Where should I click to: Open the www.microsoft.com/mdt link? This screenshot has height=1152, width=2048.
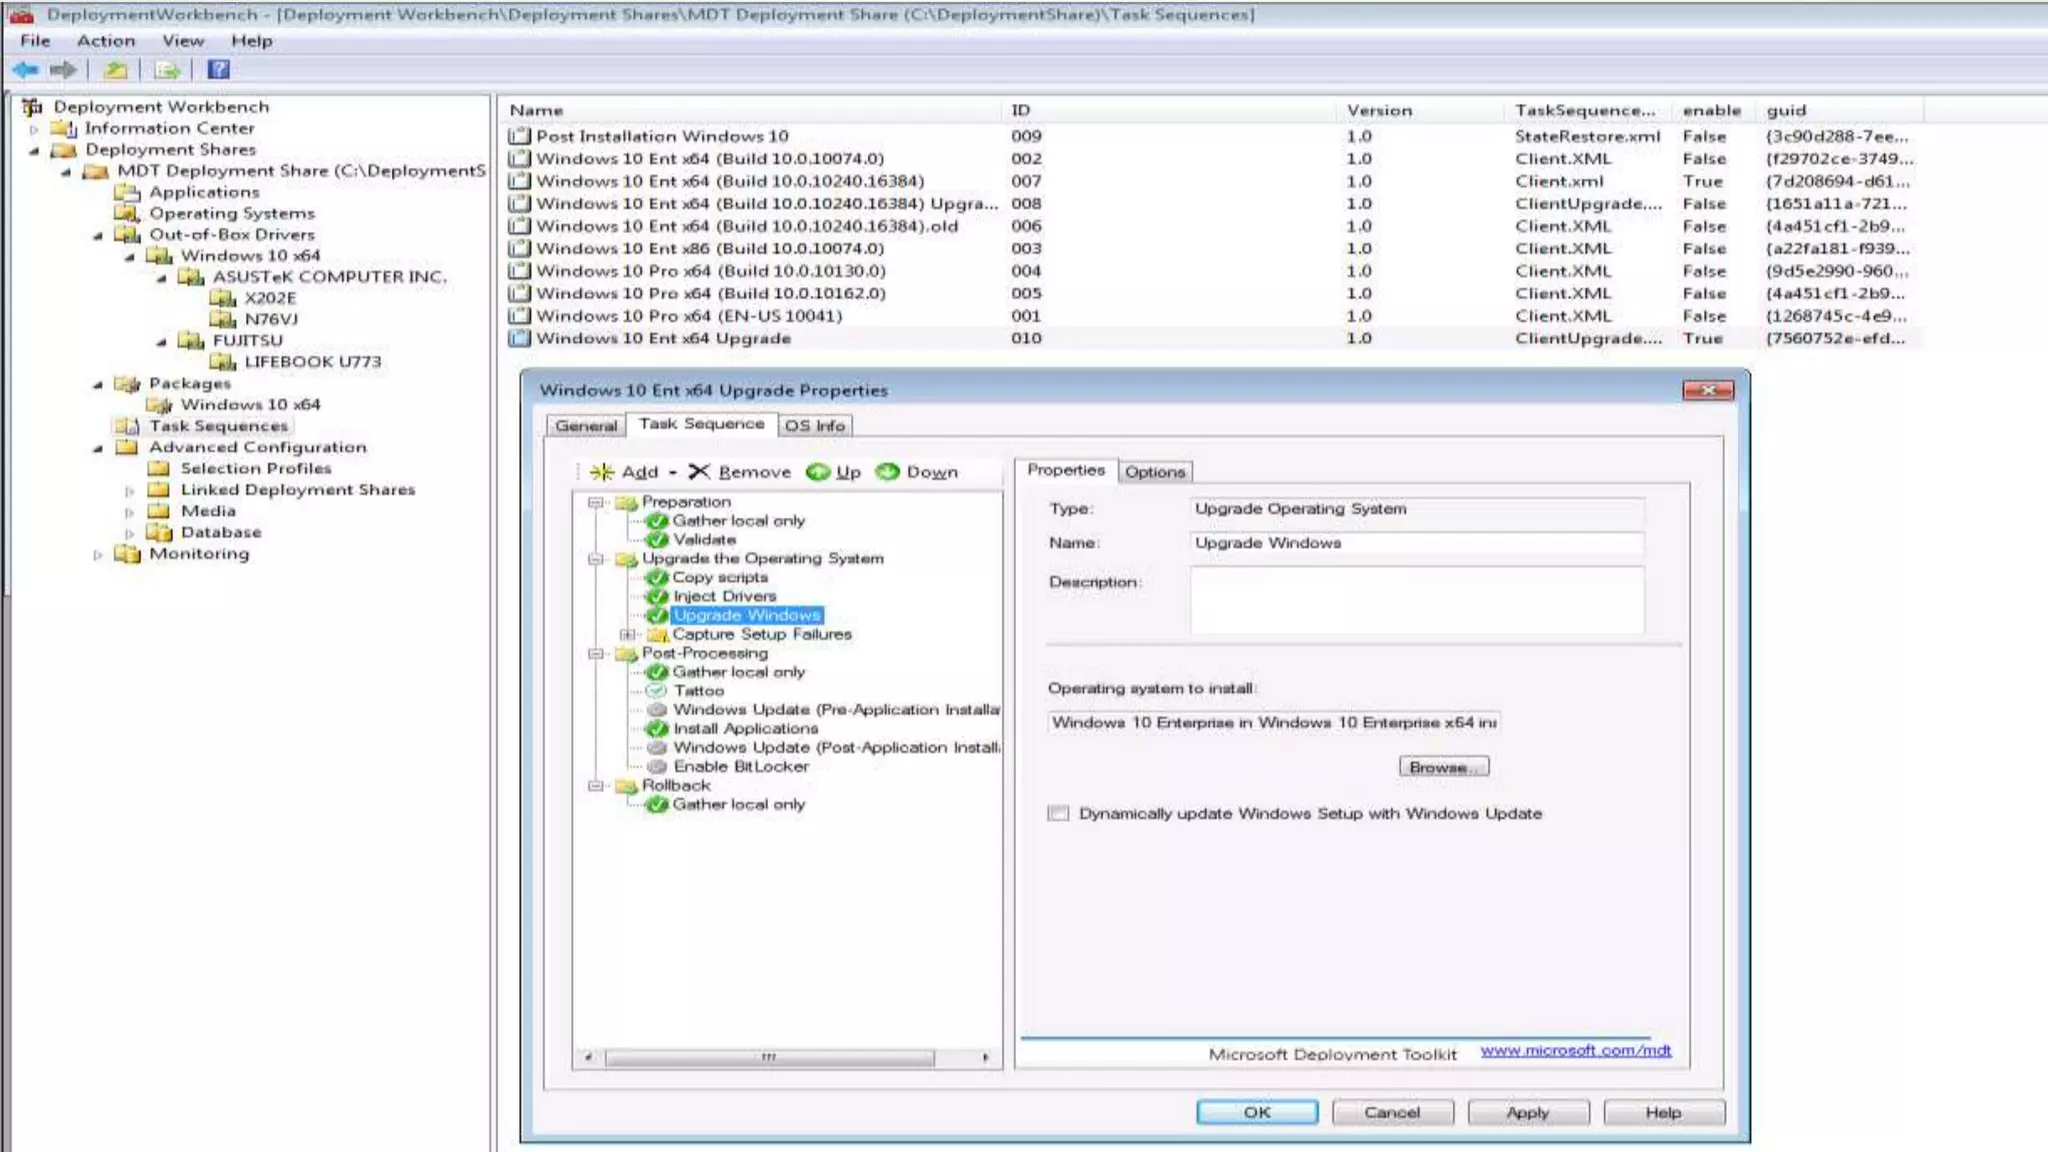[1575, 1051]
